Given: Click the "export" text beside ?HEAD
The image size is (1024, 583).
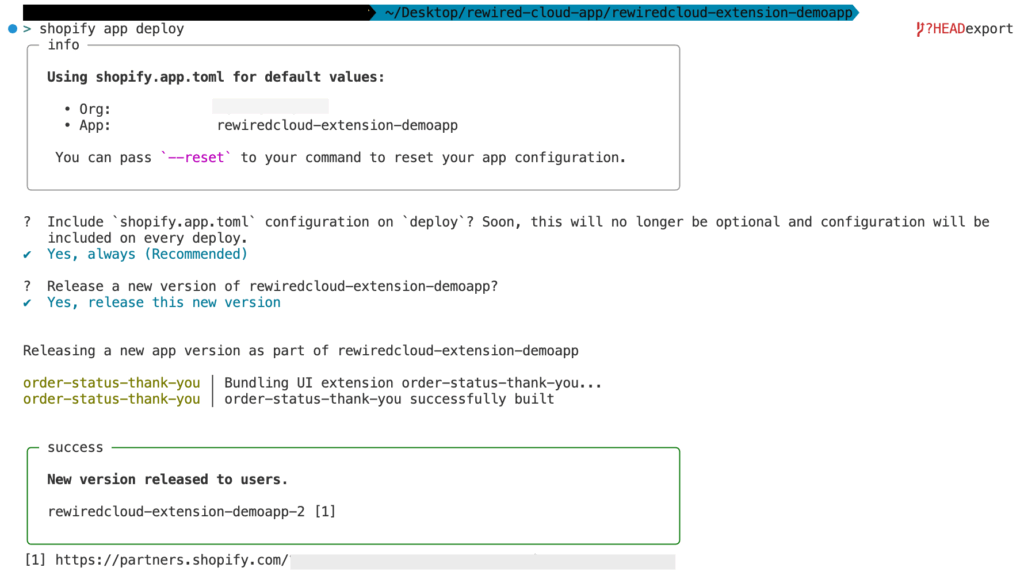Looking at the screenshot, I should pos(989,29).
